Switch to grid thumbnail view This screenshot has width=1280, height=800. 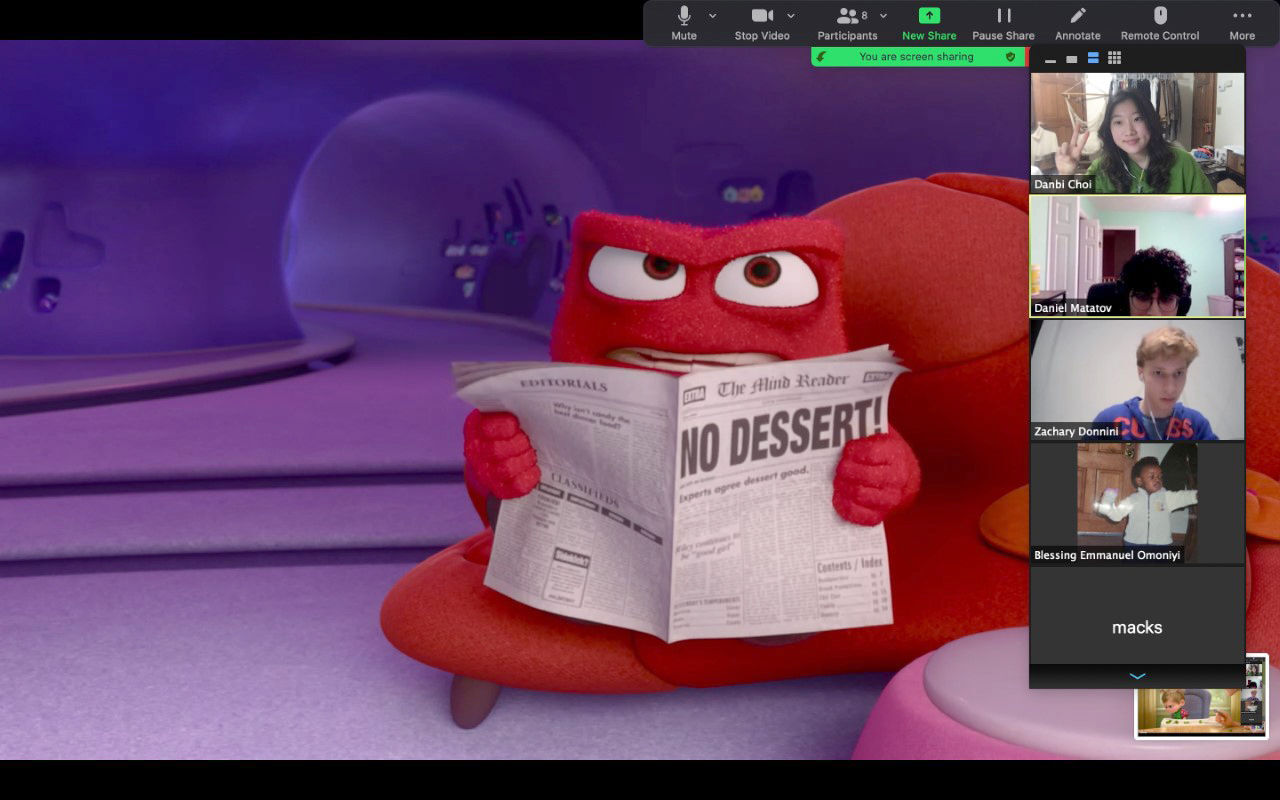tap(1115, 58)
